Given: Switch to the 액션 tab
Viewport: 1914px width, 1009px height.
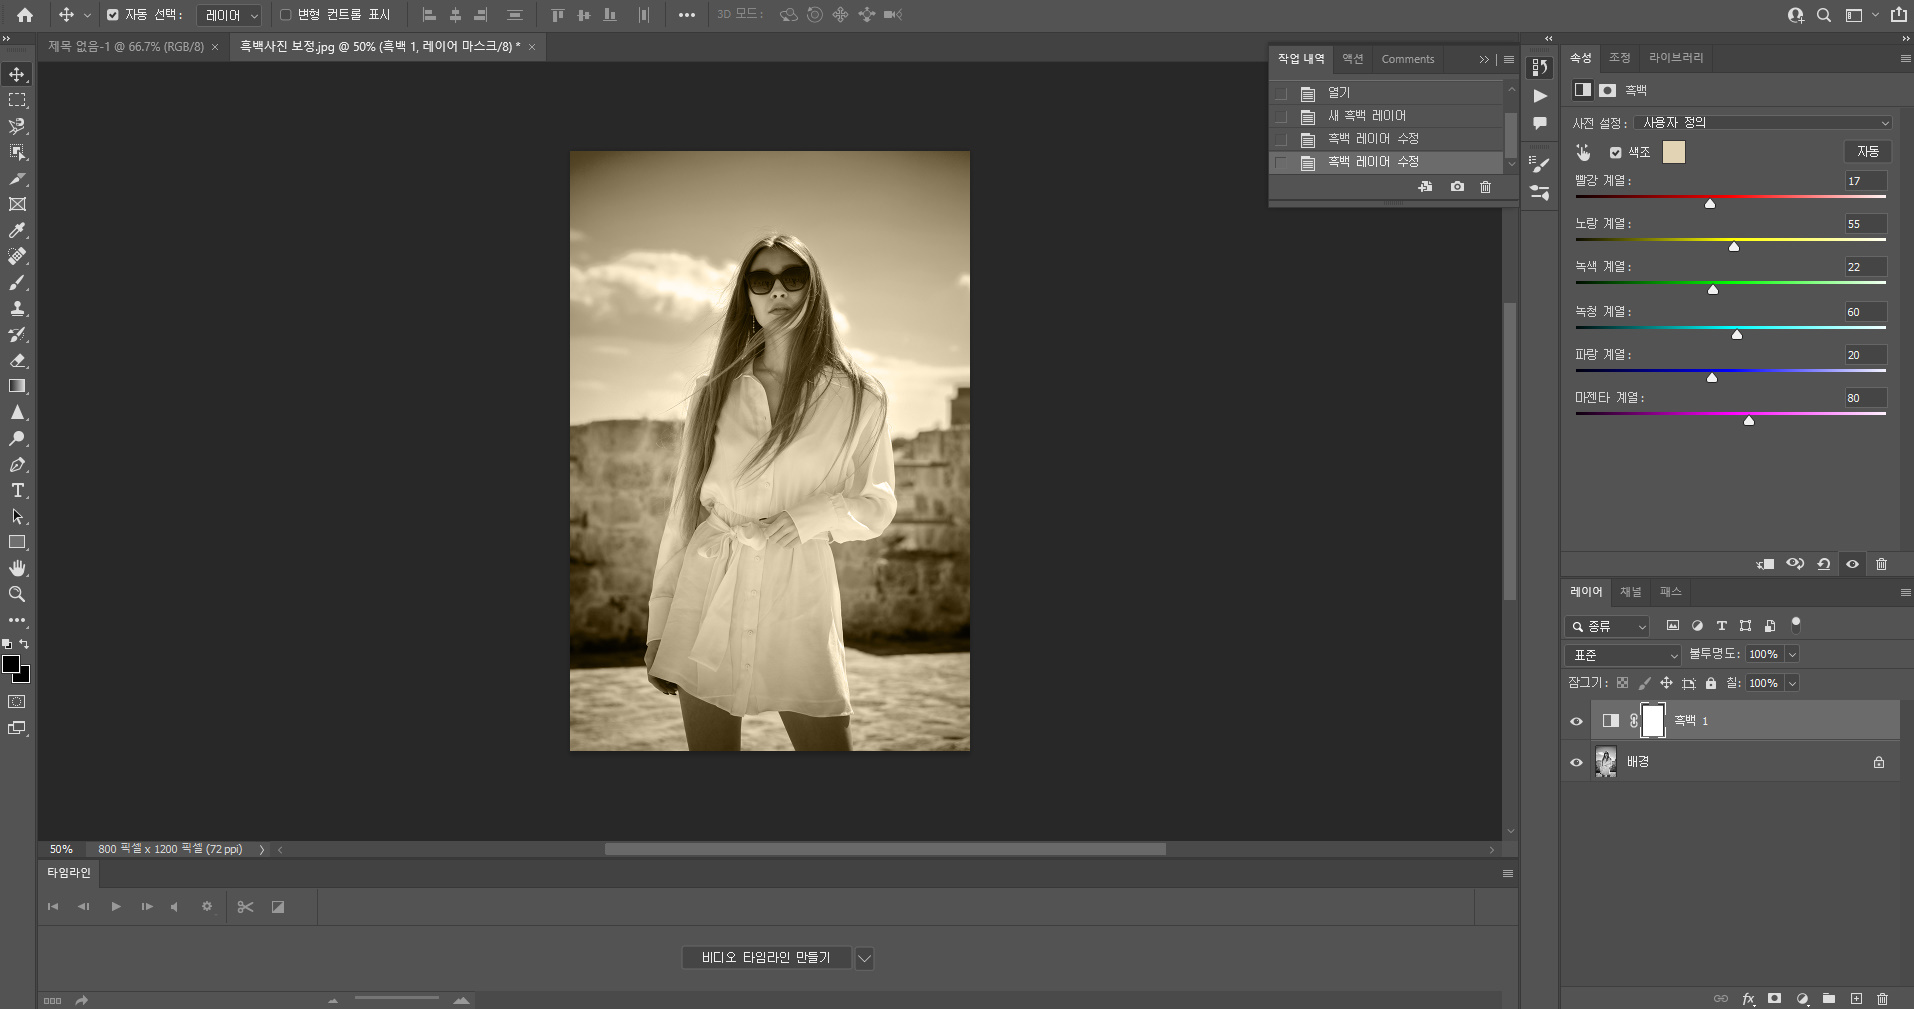Looking at the screenshot, I should (1353, 59).
